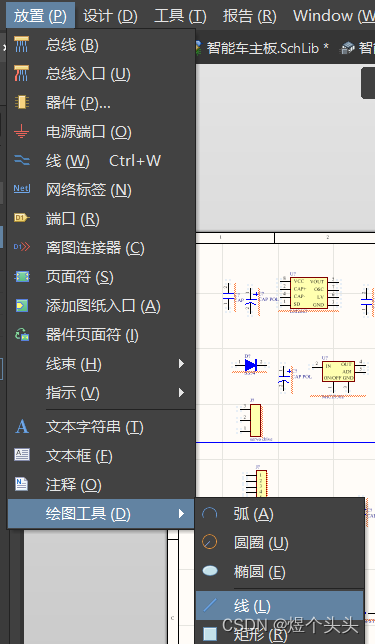Open the Window (W) menu

[x=334, y=16]
